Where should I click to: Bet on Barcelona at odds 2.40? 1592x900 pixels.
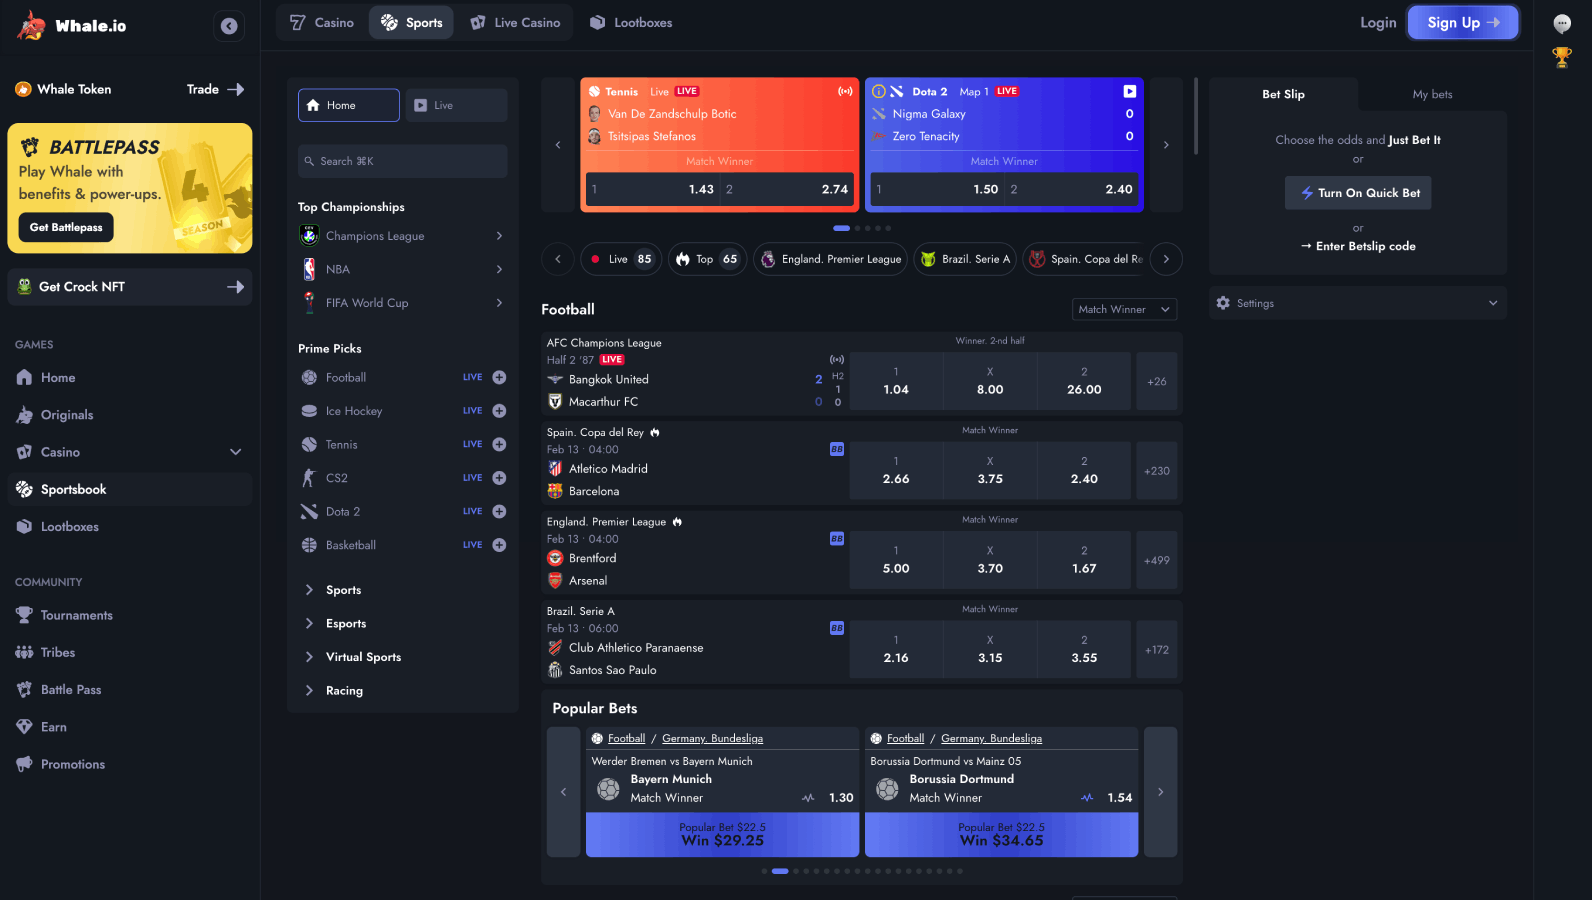[x=1084, y=471]
